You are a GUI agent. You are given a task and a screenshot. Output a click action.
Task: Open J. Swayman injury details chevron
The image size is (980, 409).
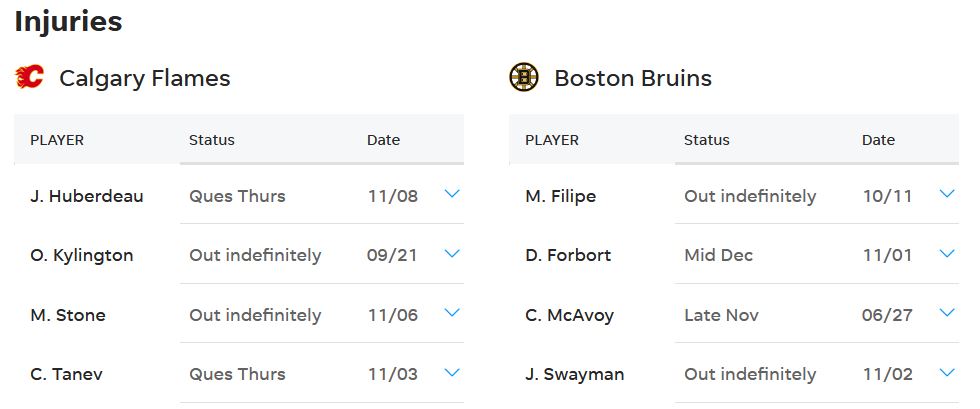coord(947,373)
